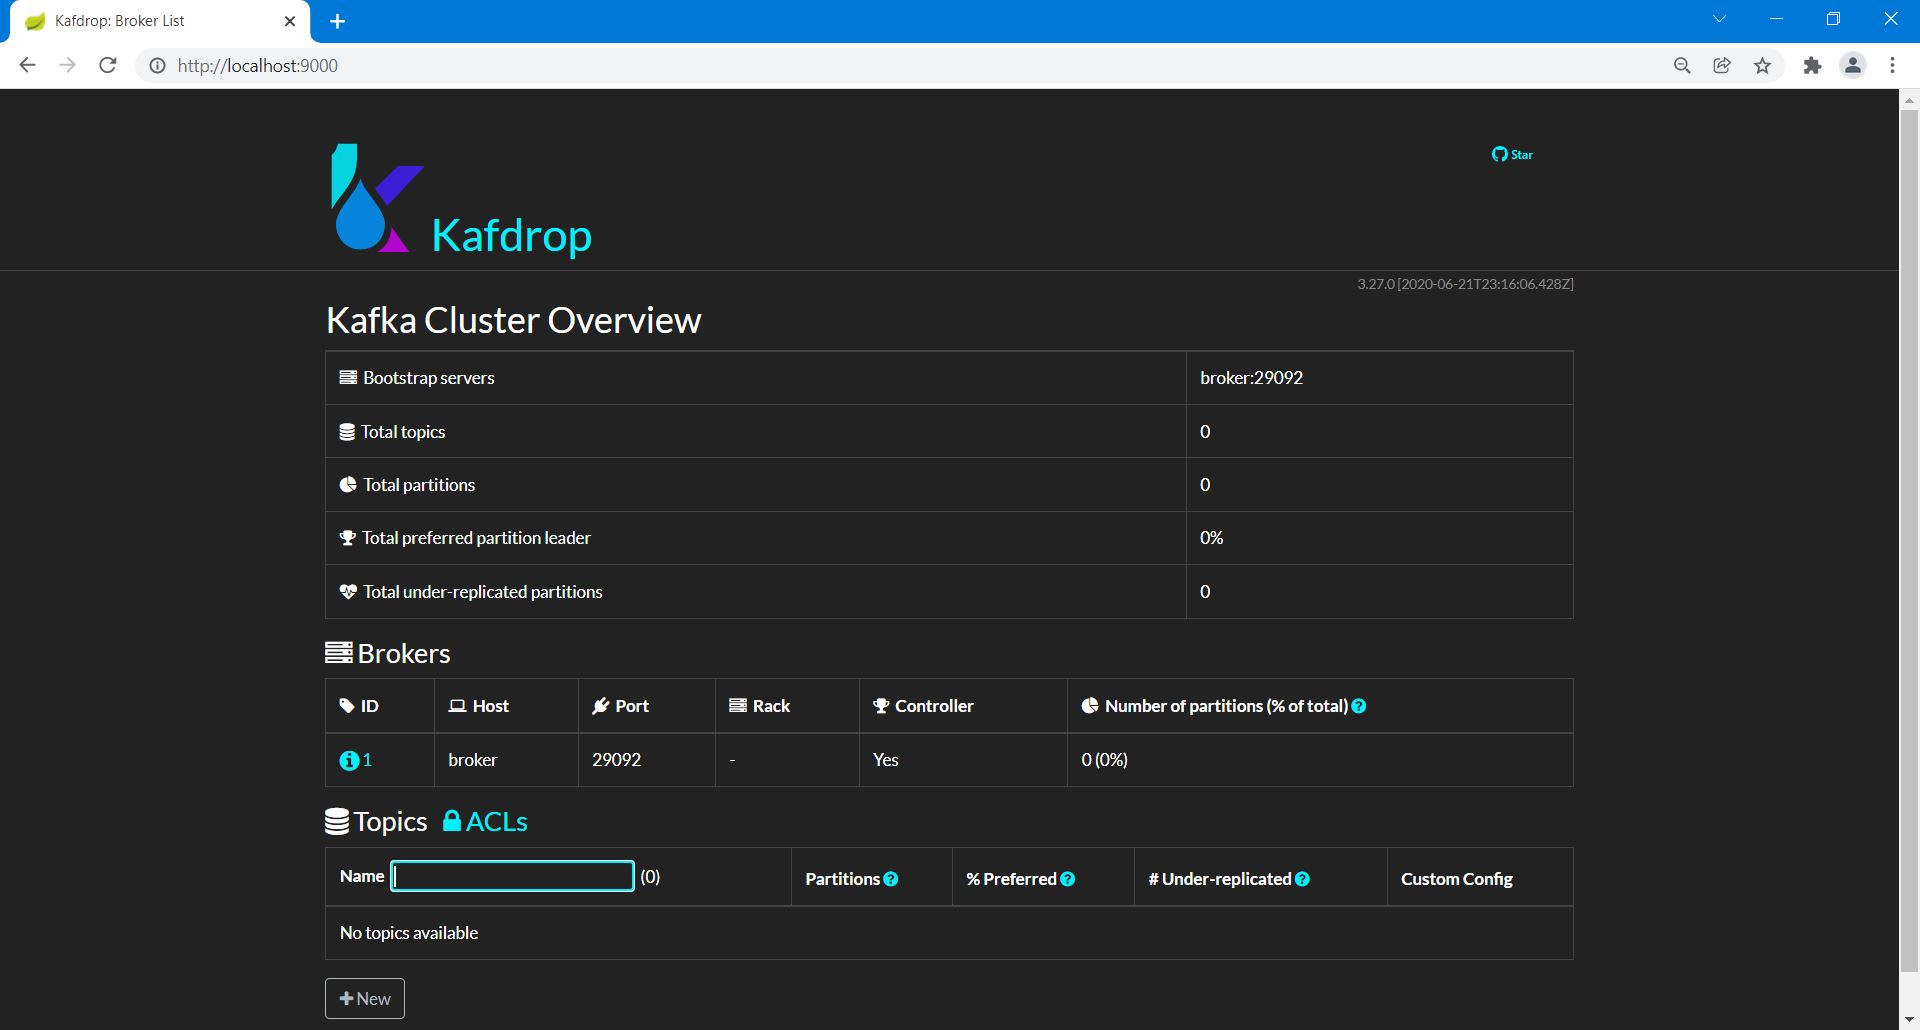The image size is (1920, 1030).
Task: Open a new browser tab
Action: pyautogui.click(x=337, y=21)
